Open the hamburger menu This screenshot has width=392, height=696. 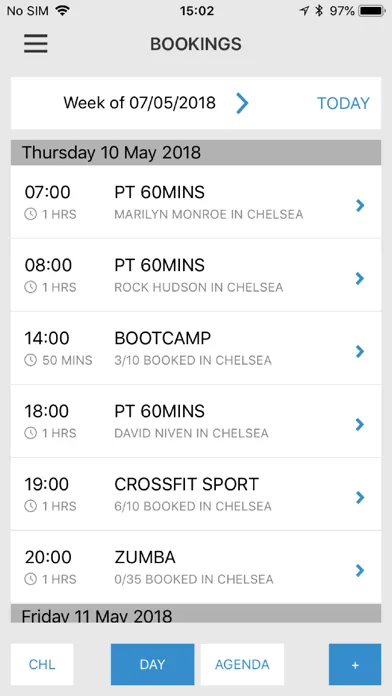(36, 44)
